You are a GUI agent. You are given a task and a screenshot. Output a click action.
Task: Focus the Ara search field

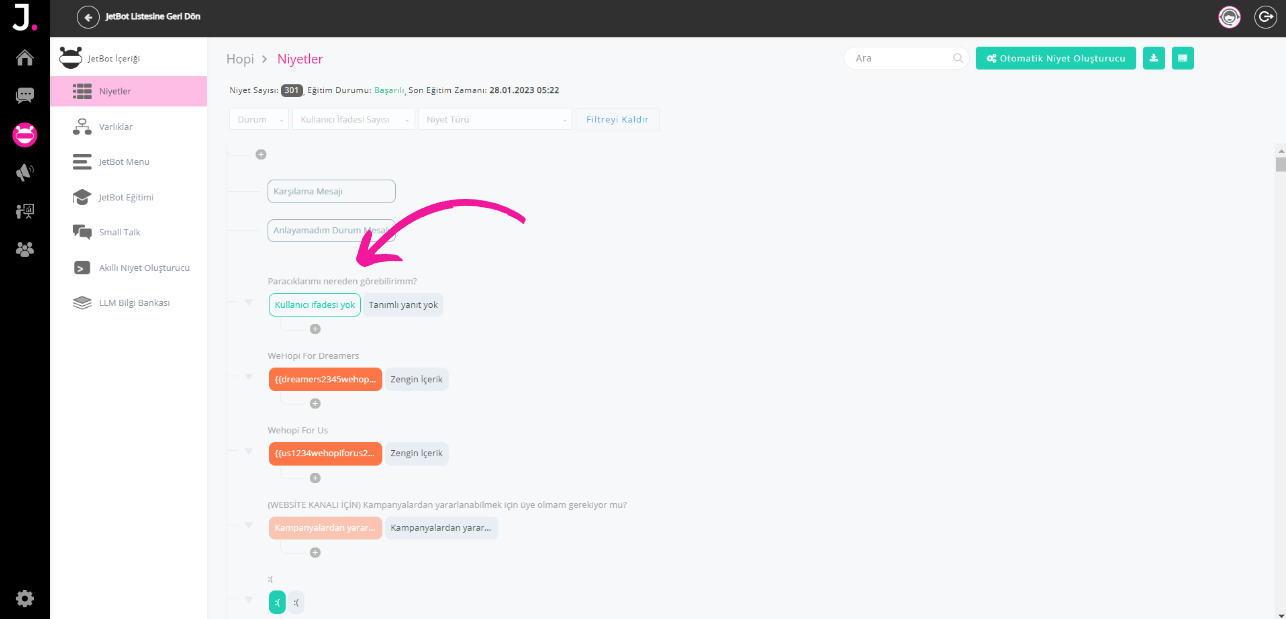906,58
